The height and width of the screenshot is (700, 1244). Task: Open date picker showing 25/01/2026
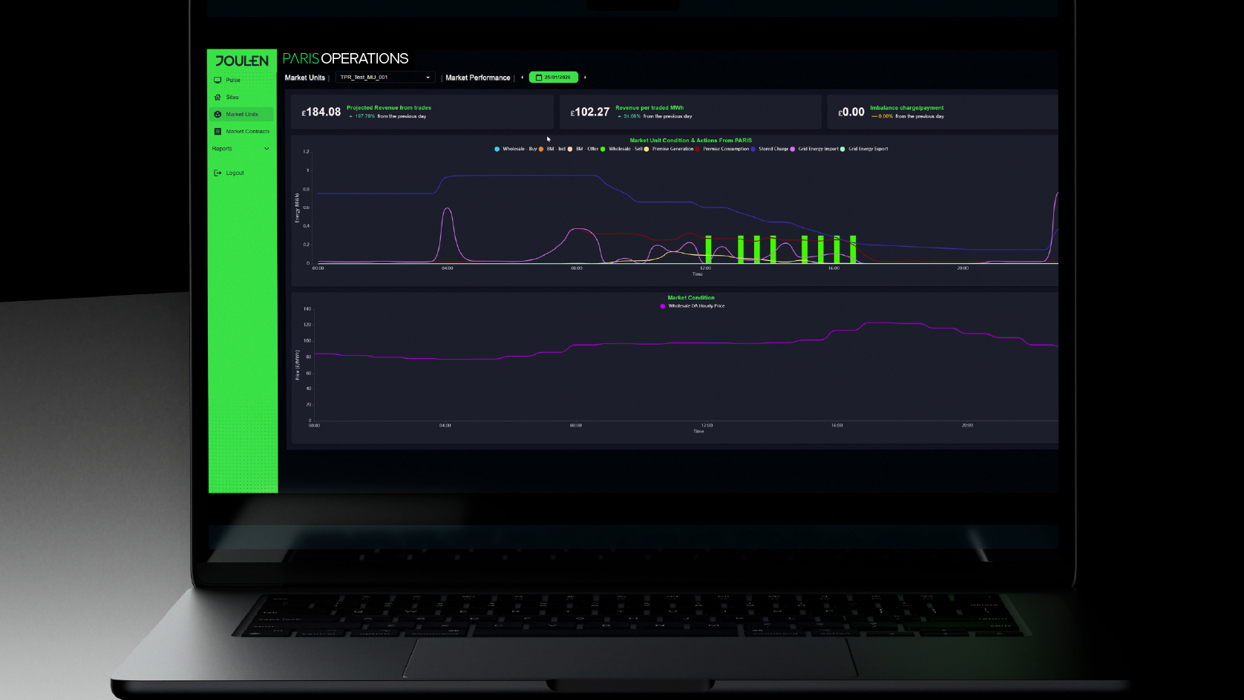pyautogui.click(x=553, y=77)
